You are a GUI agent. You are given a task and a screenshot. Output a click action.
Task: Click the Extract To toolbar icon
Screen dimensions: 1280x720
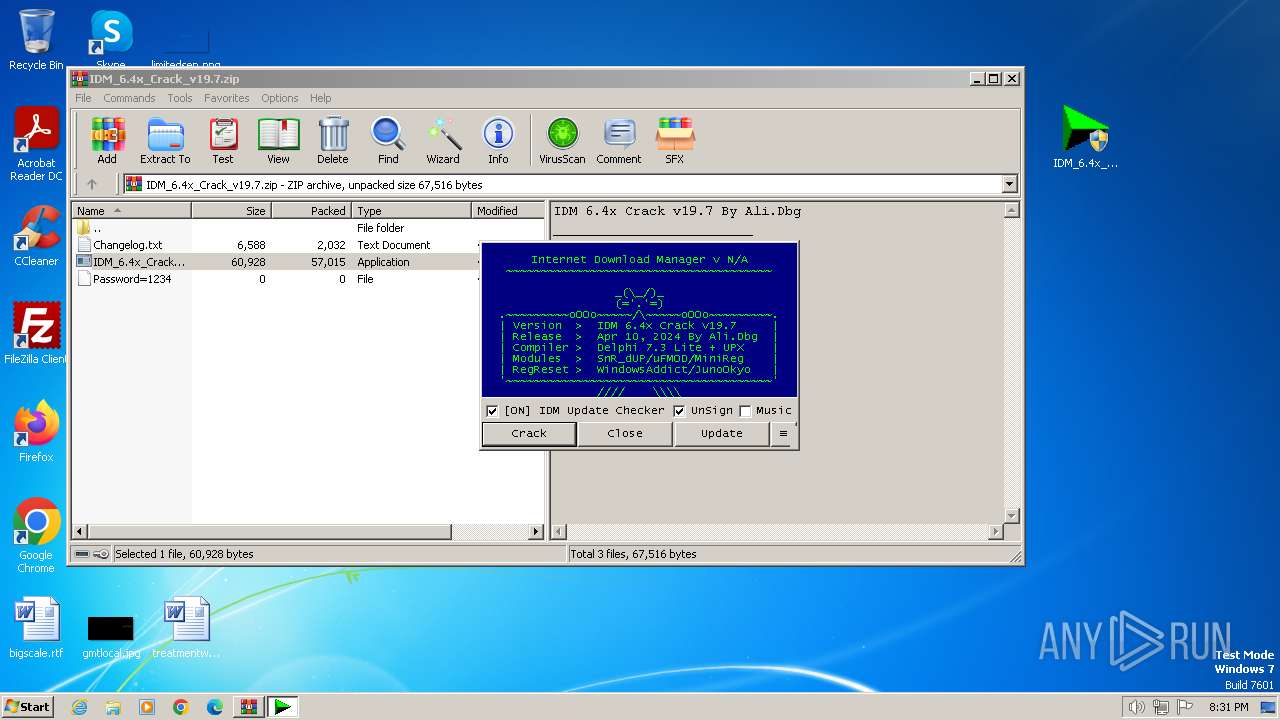click(165, 141)
